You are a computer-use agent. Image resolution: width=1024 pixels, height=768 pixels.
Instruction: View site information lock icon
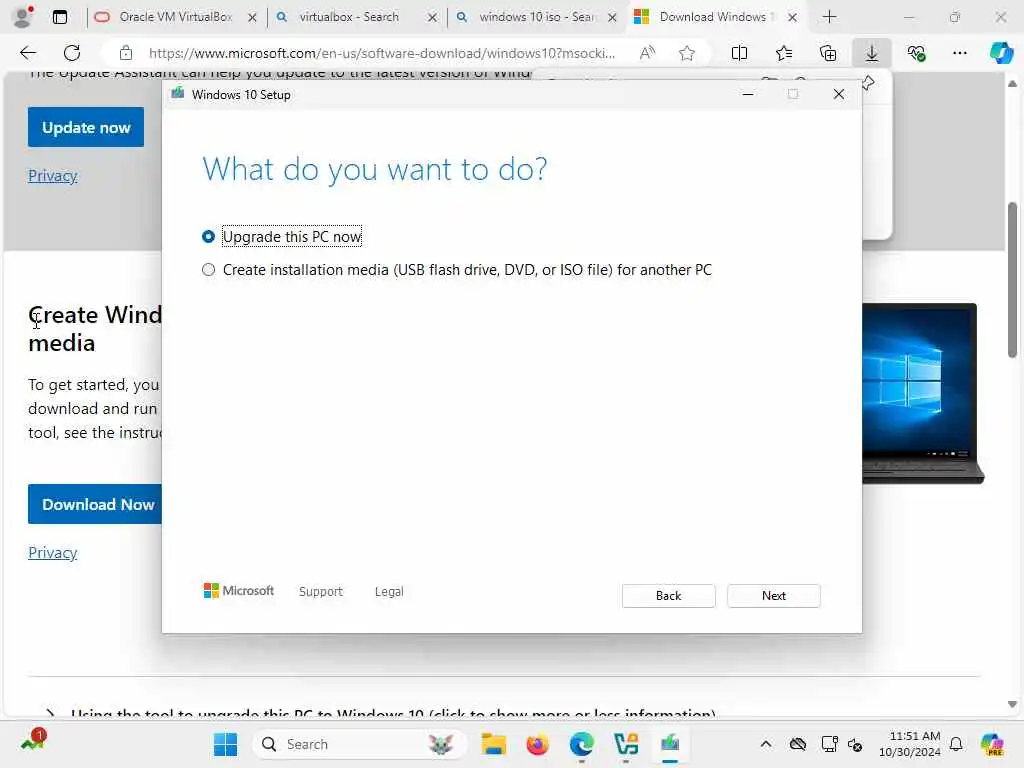(125, 53)
